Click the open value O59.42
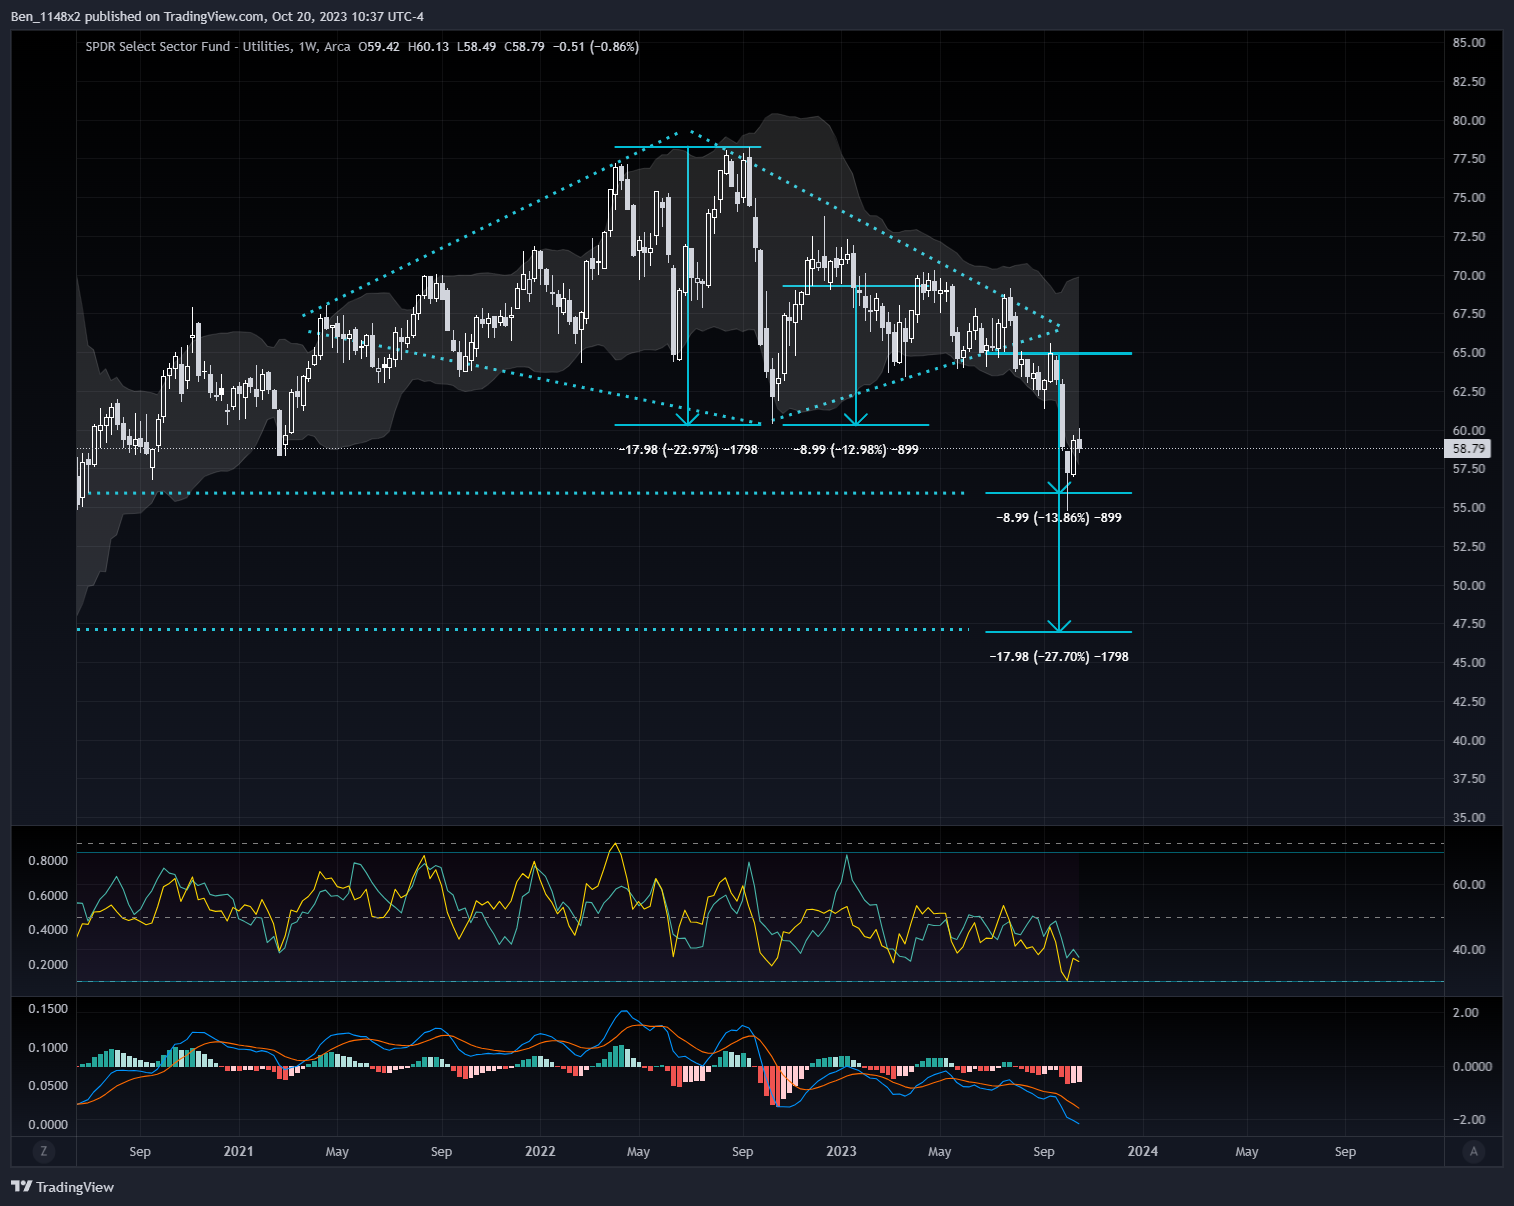1514x1206 pixels. [x=379, y=46]
